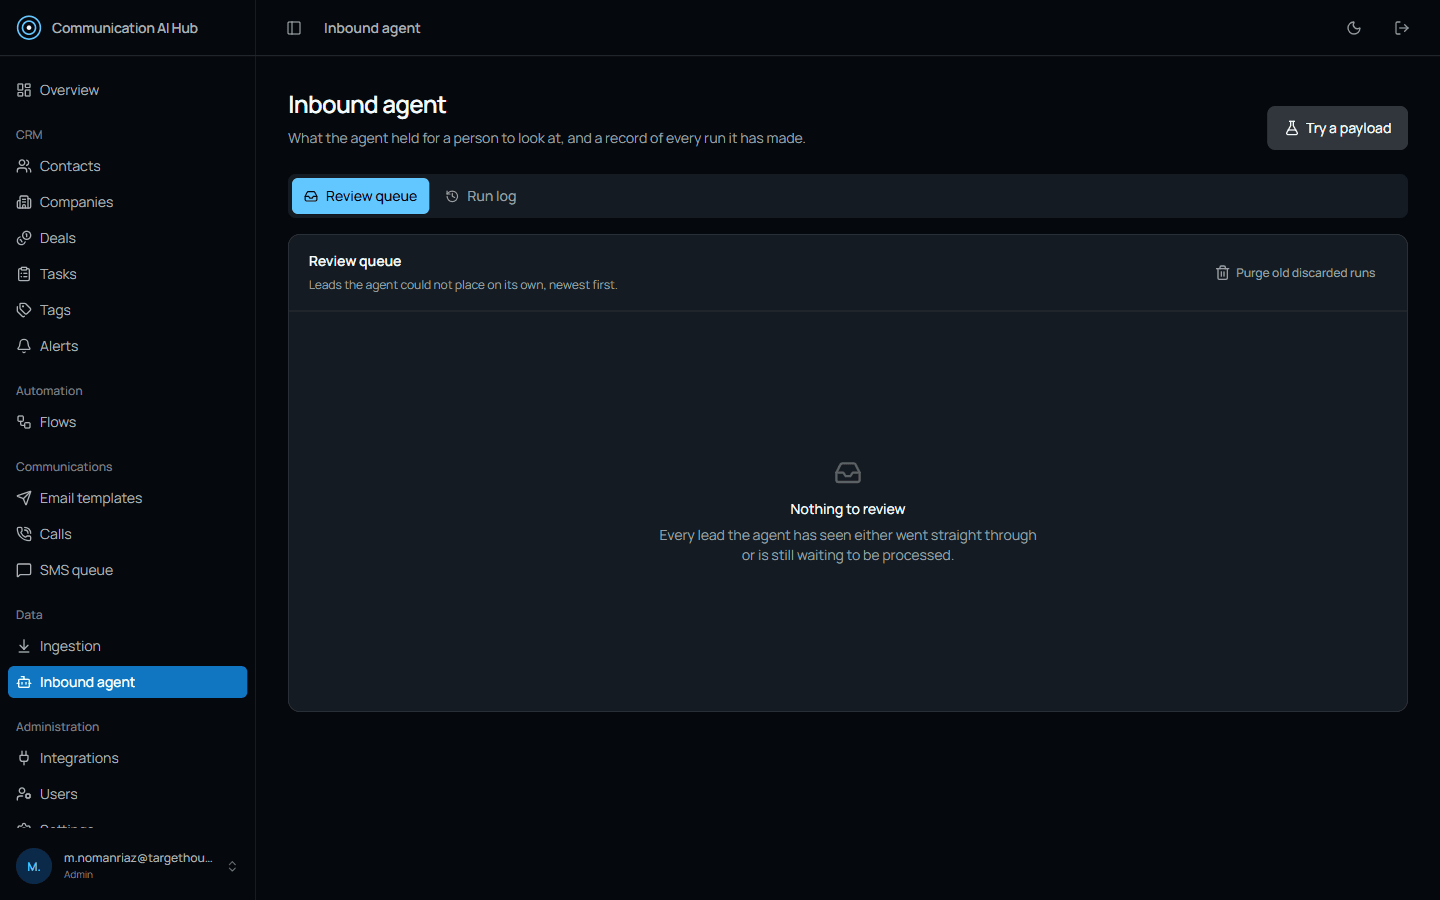The height and width of the screenshot is (900, 1440).
Task: Click the empty inbox icon in the queue
Action: (x=848, y=472)
